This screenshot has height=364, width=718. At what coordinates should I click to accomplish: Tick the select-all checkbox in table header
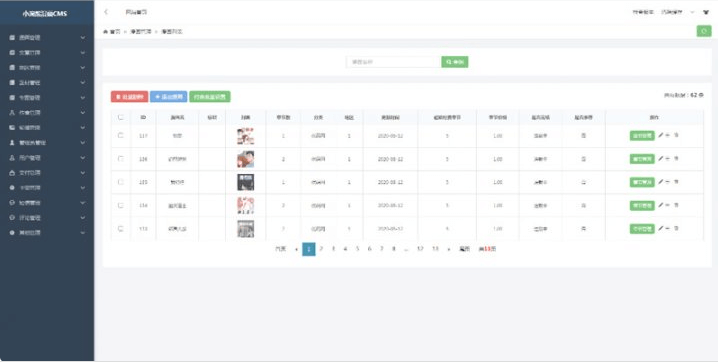click(120, 117)
